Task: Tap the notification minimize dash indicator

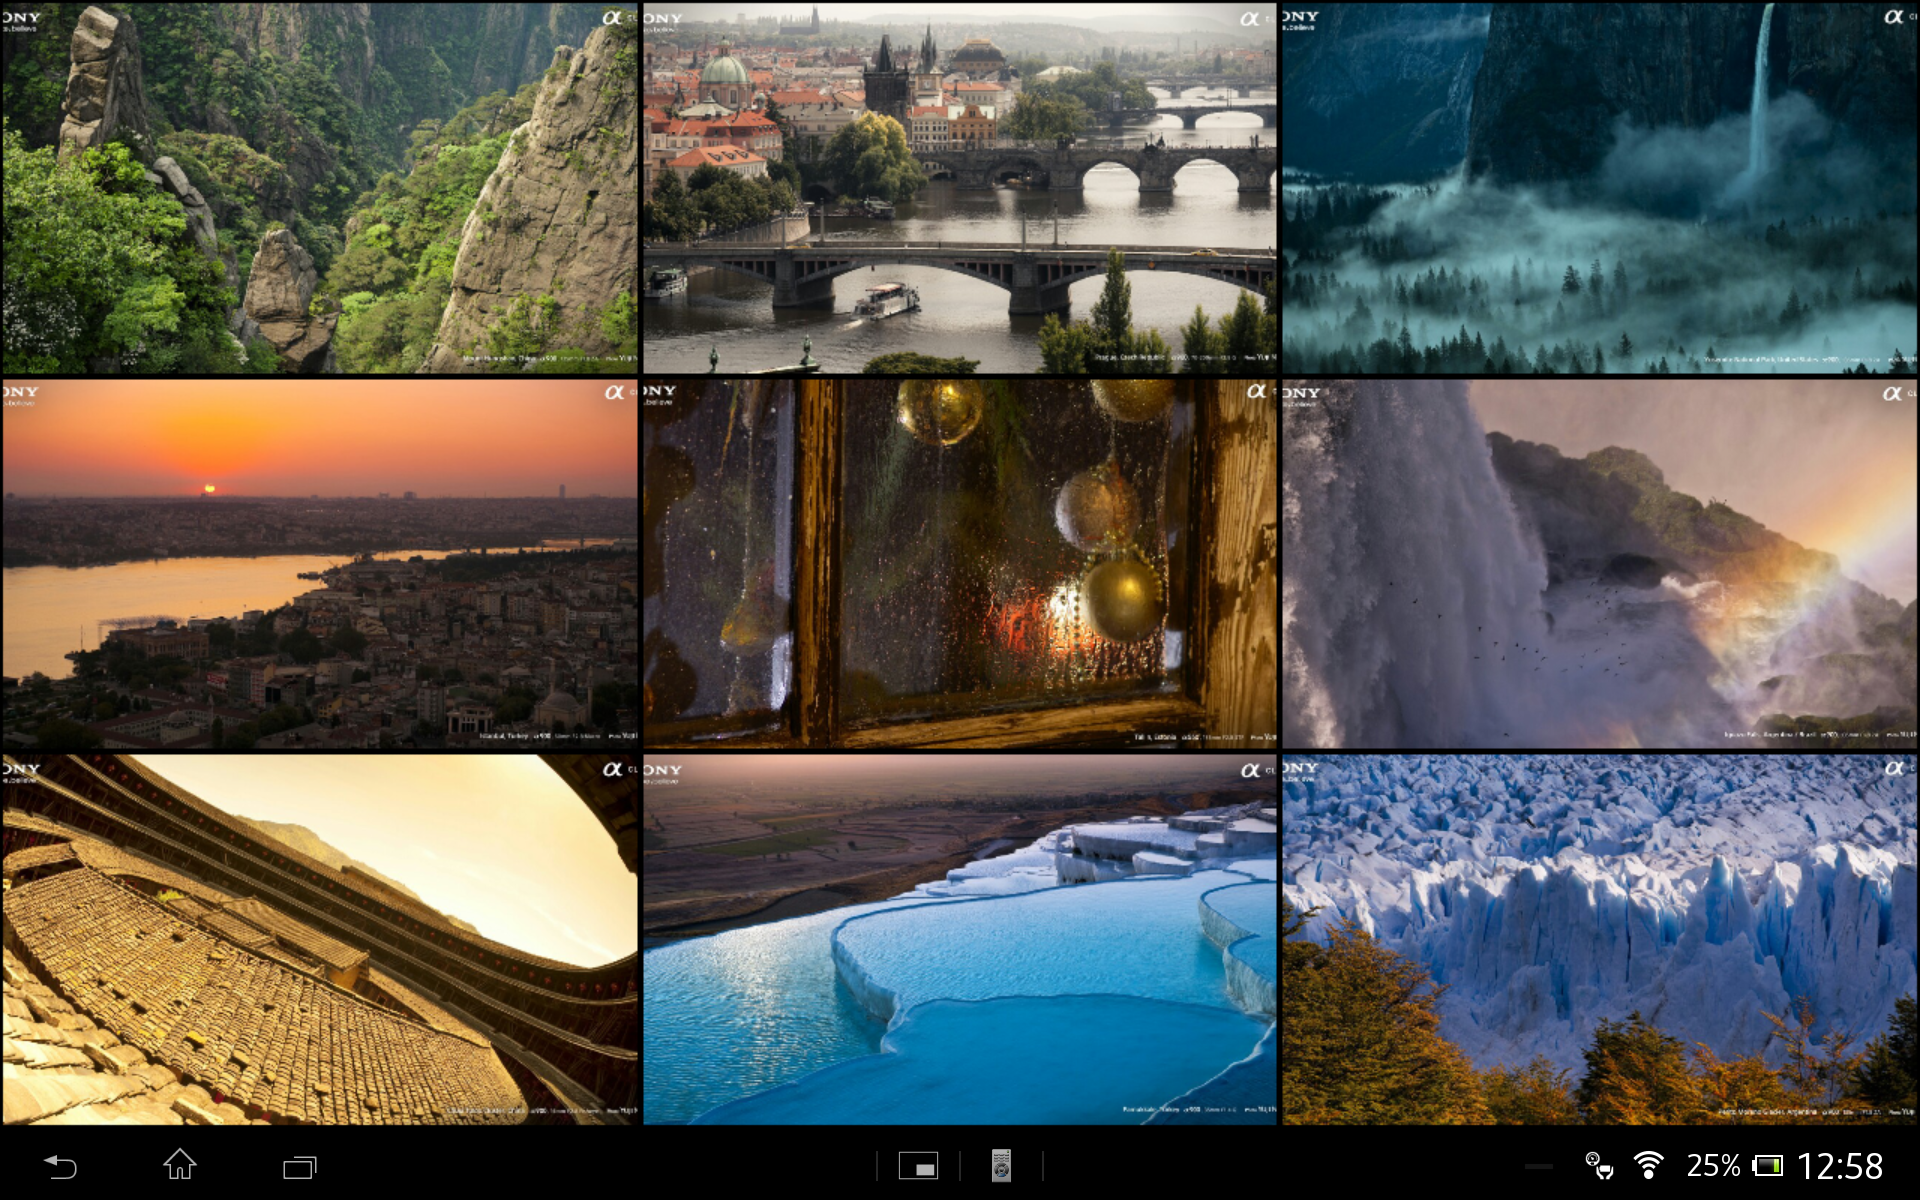Action: coord(1538,1167)
